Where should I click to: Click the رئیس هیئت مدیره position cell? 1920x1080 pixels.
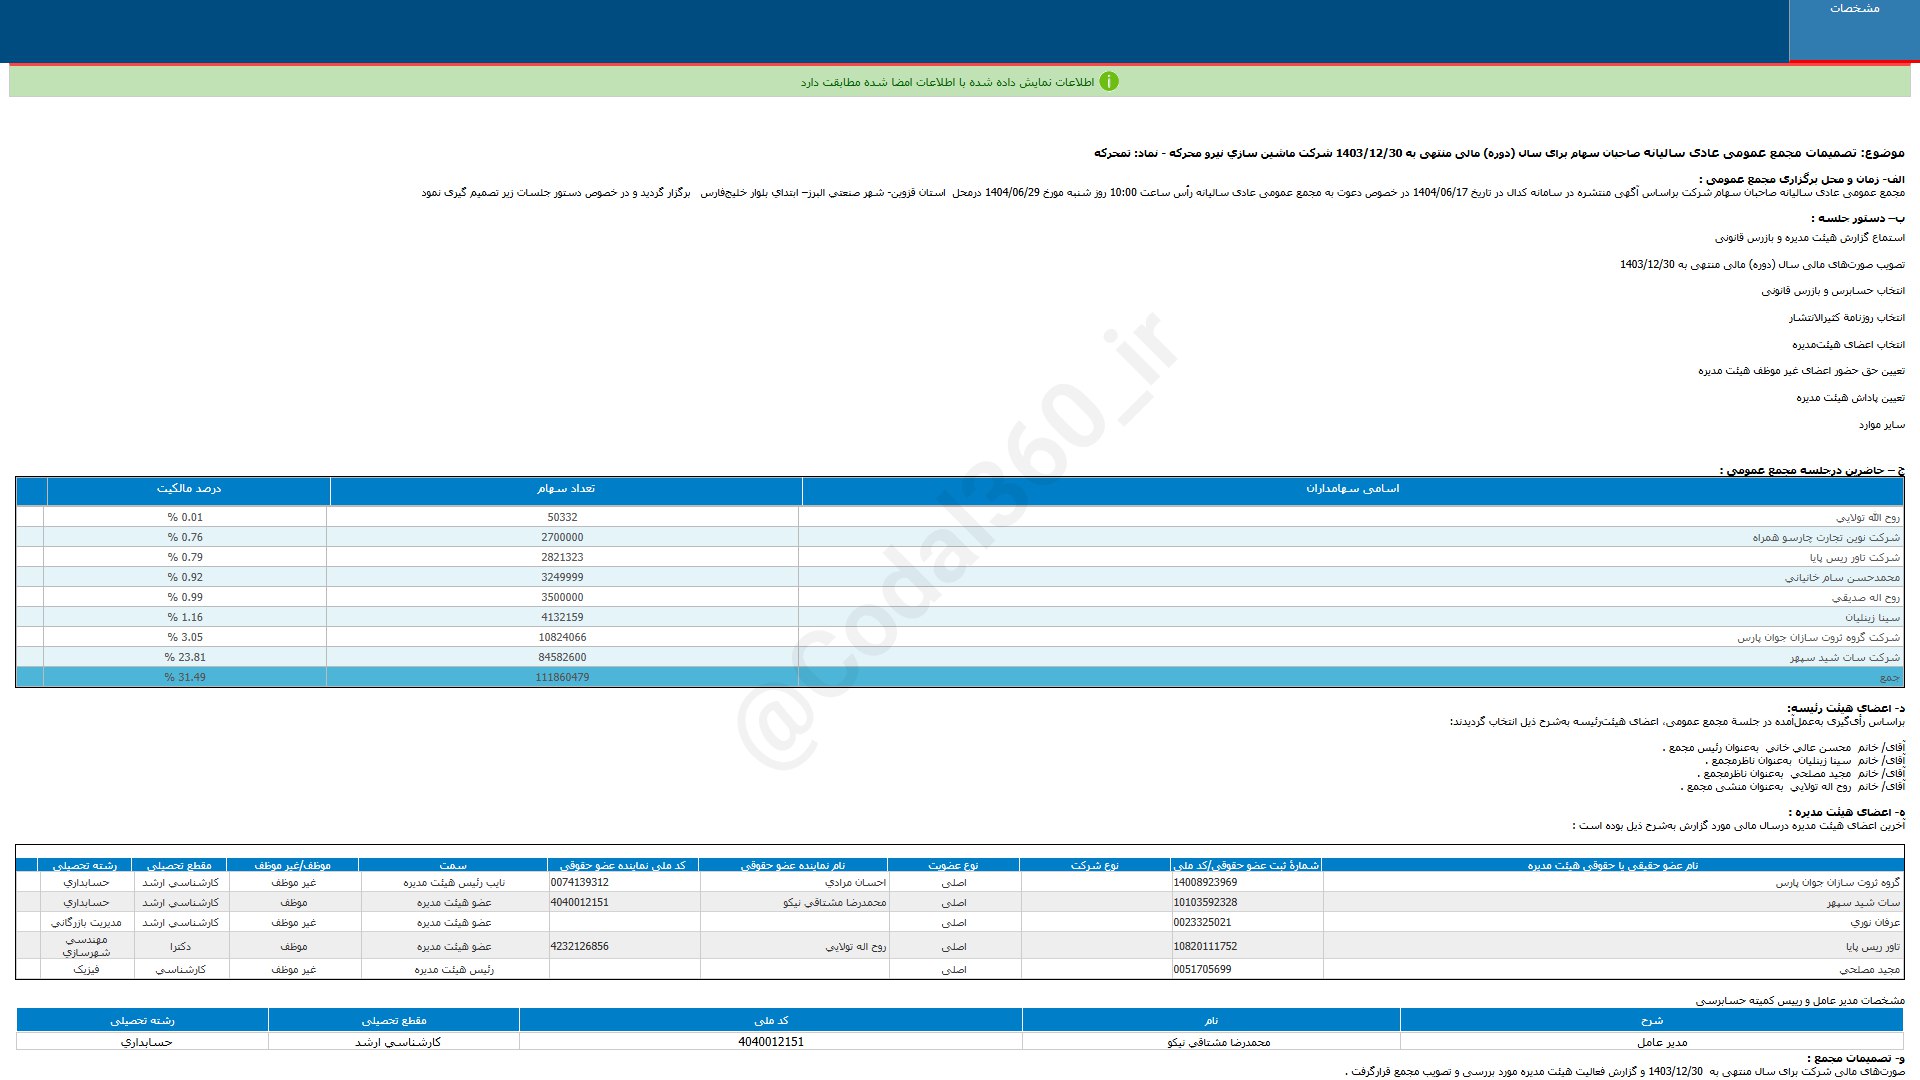(x=454, y=970)
